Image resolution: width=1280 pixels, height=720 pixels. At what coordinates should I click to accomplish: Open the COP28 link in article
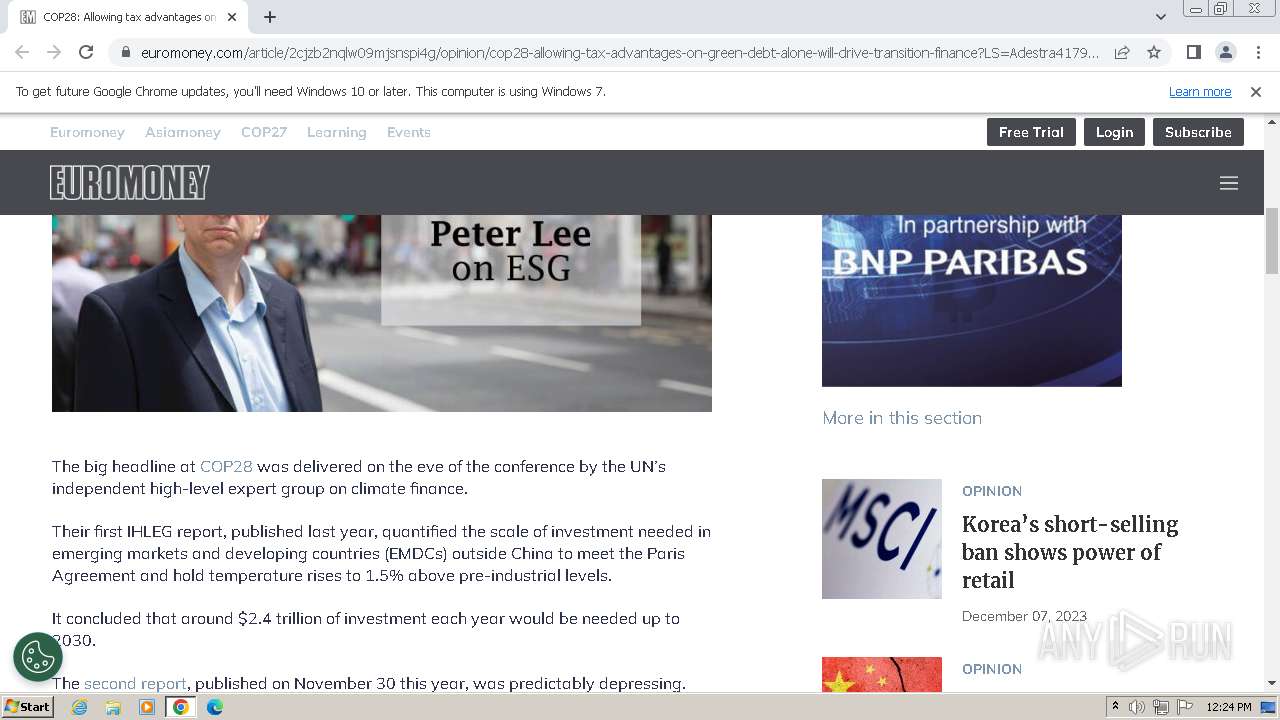tap(226, 466)
